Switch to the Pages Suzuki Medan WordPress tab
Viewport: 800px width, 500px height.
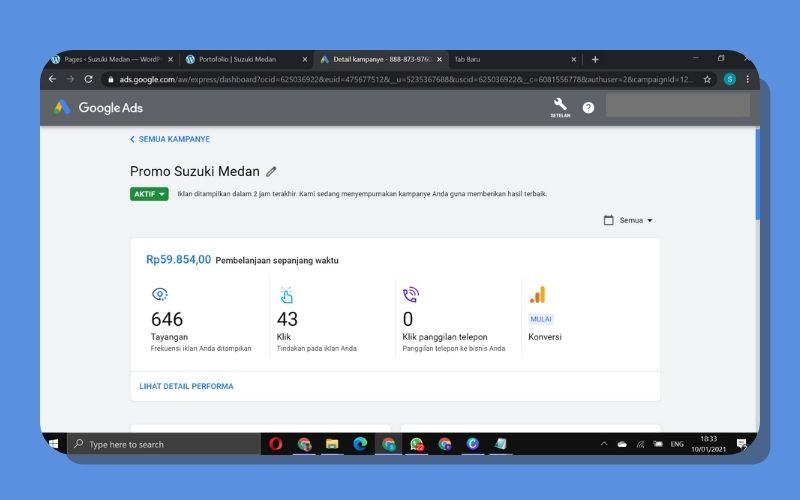pos(111,59)
